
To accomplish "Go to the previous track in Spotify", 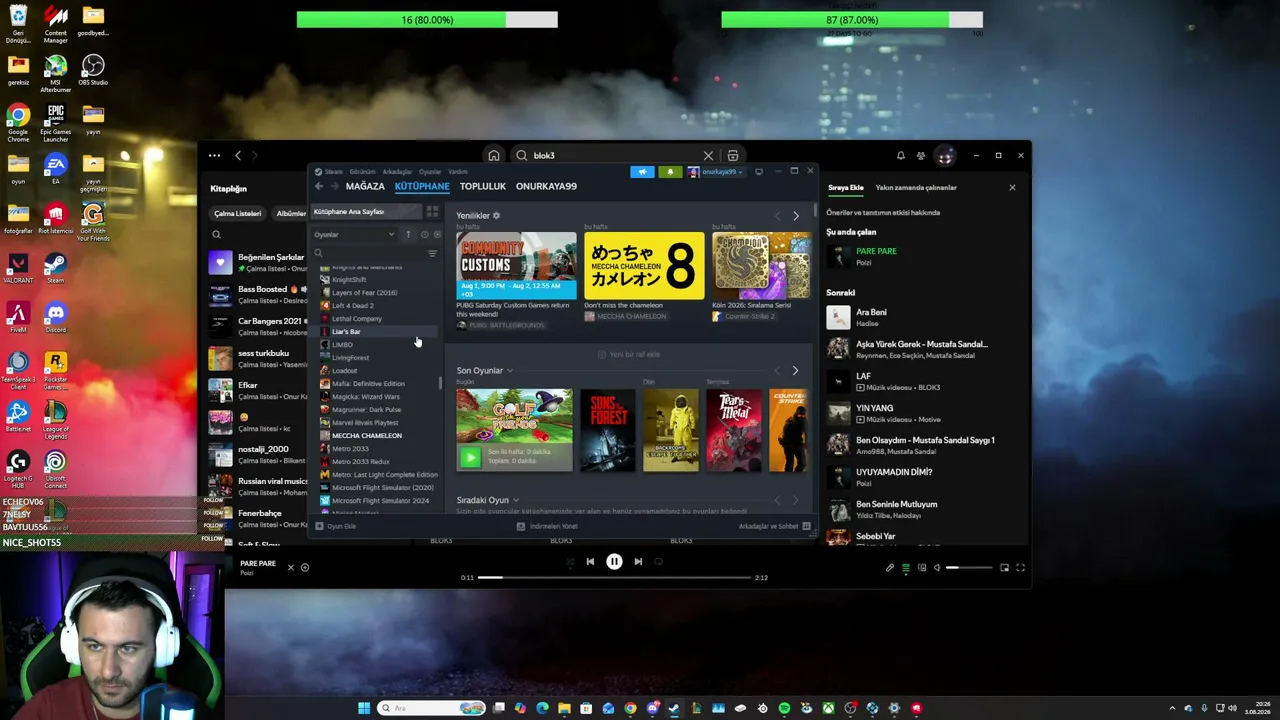I will pos(590,562).
